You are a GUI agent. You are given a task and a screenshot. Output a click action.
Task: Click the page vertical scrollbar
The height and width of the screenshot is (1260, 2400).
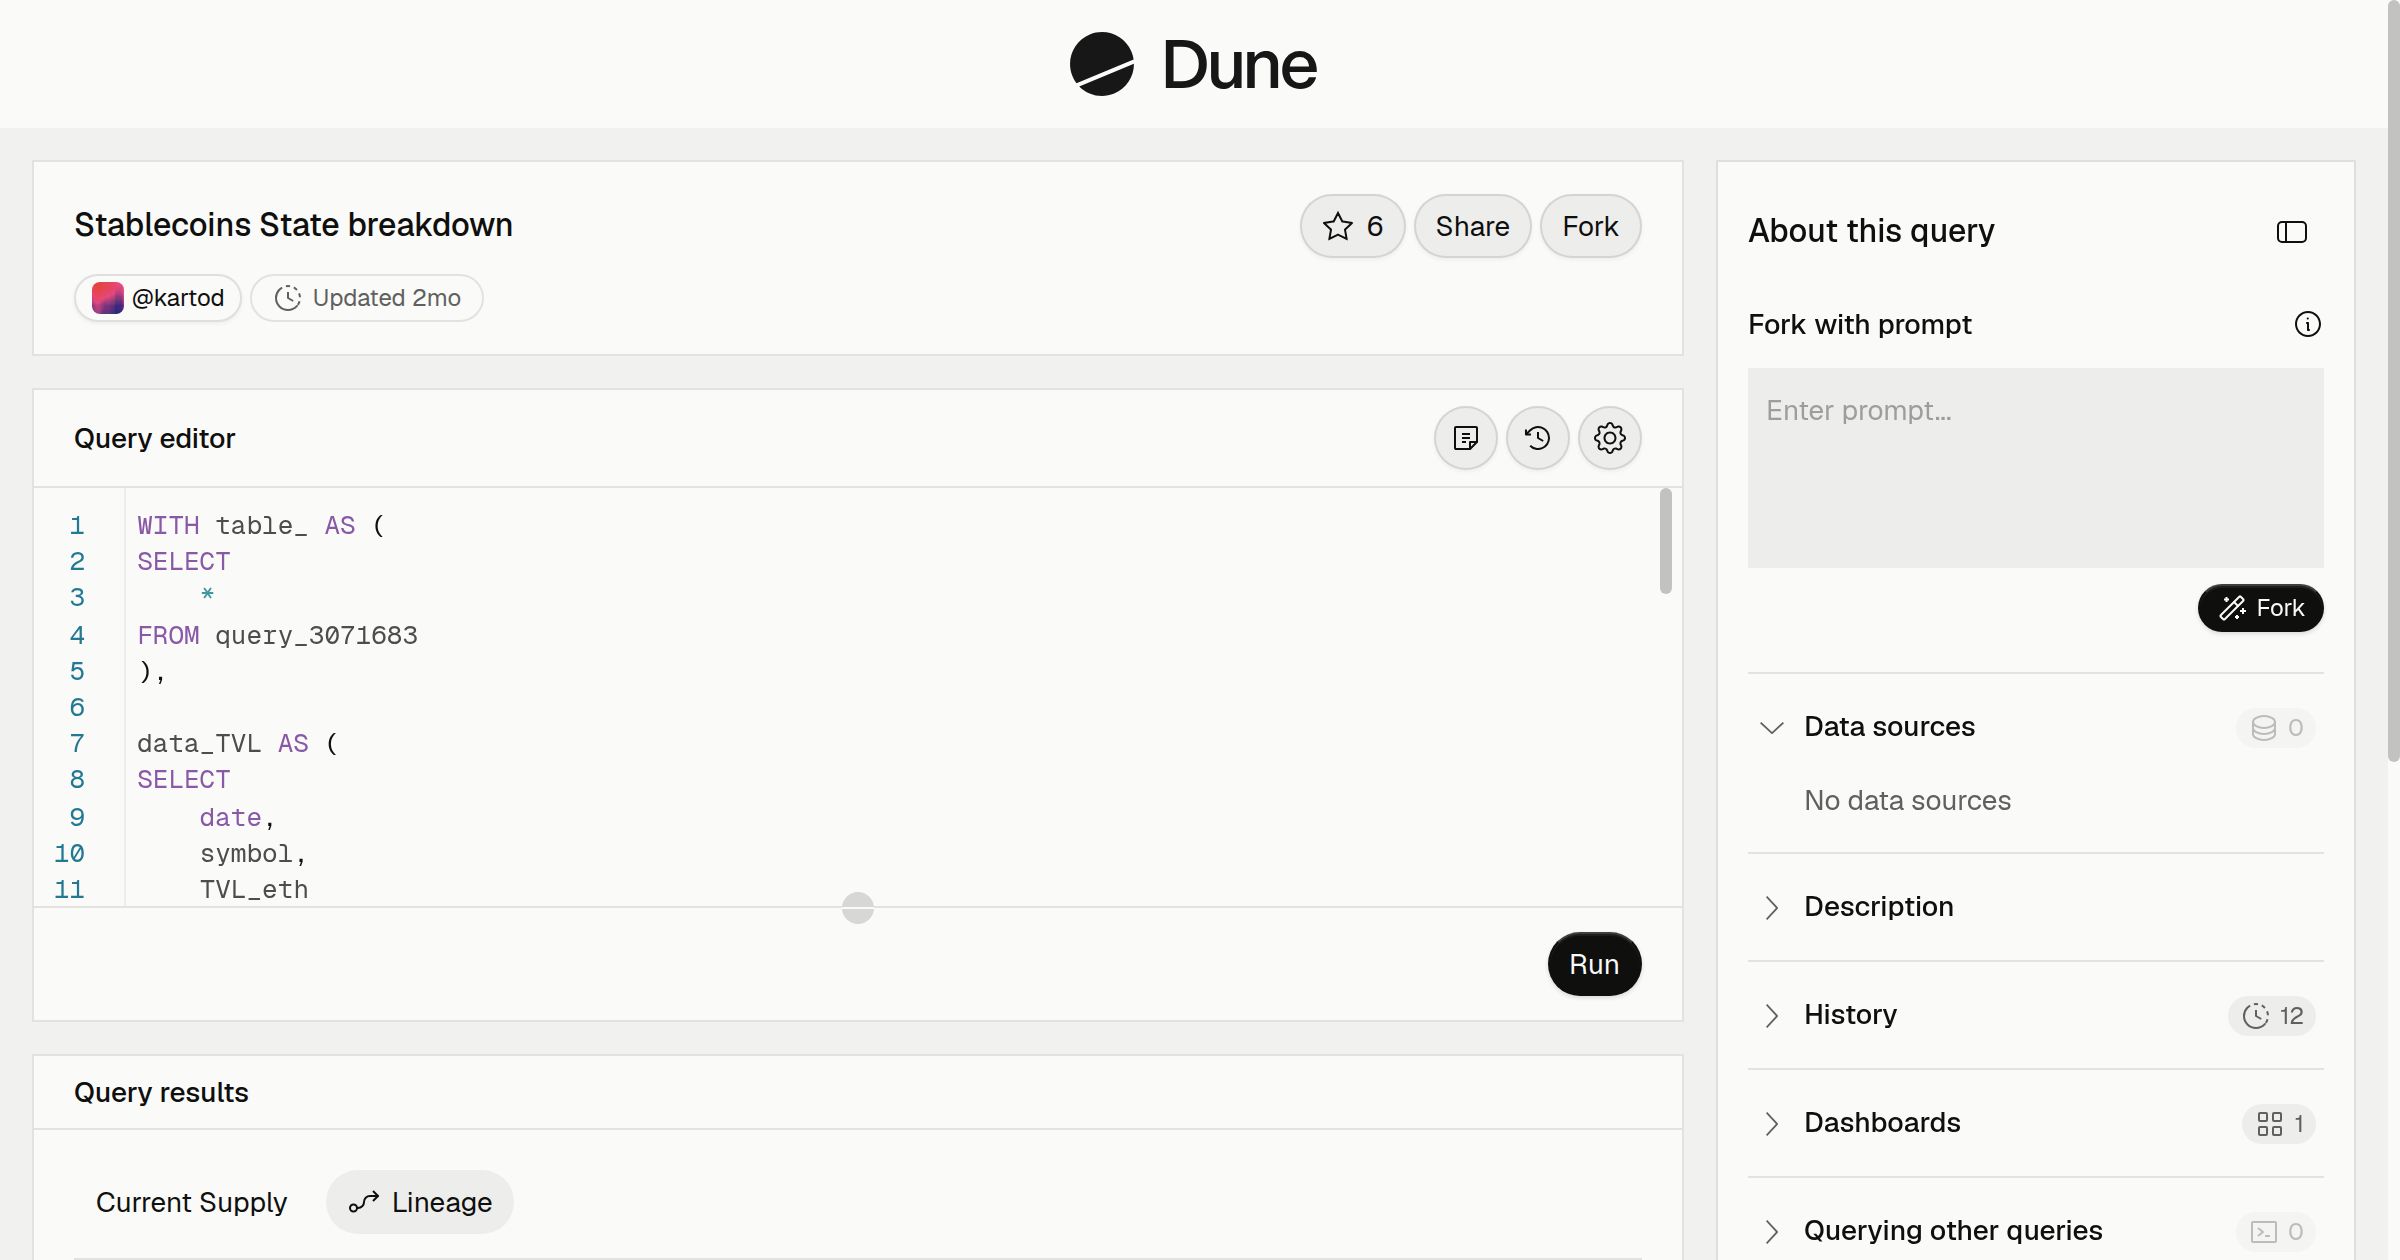[2393, 380]
